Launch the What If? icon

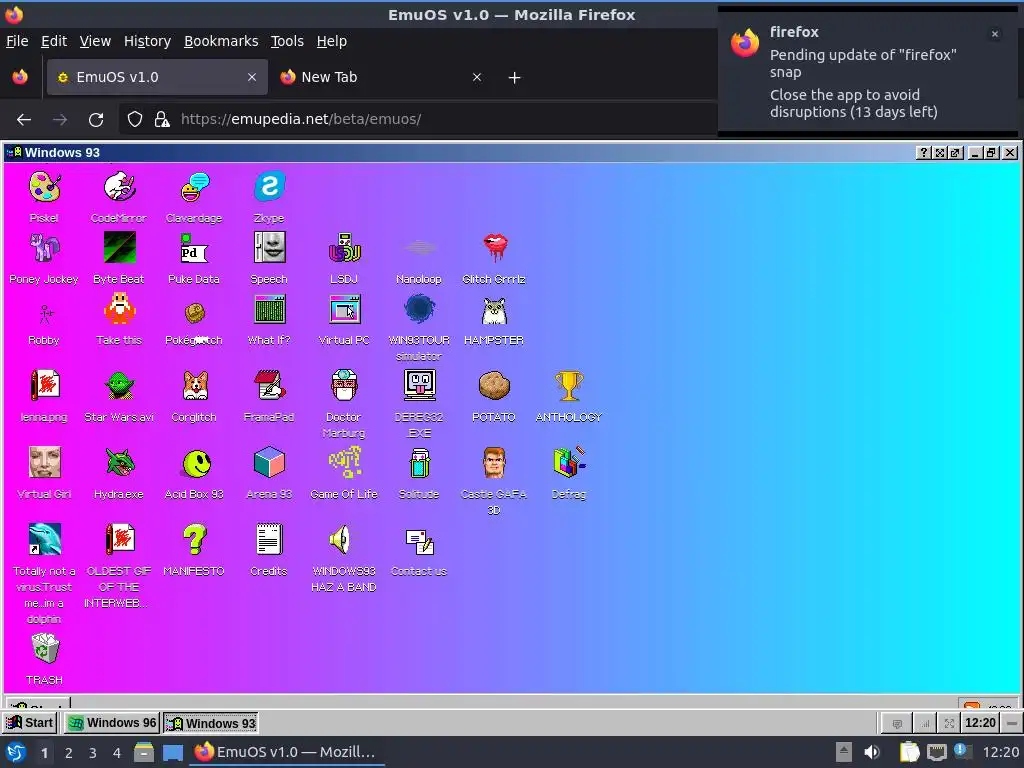[x=269, y=310]
